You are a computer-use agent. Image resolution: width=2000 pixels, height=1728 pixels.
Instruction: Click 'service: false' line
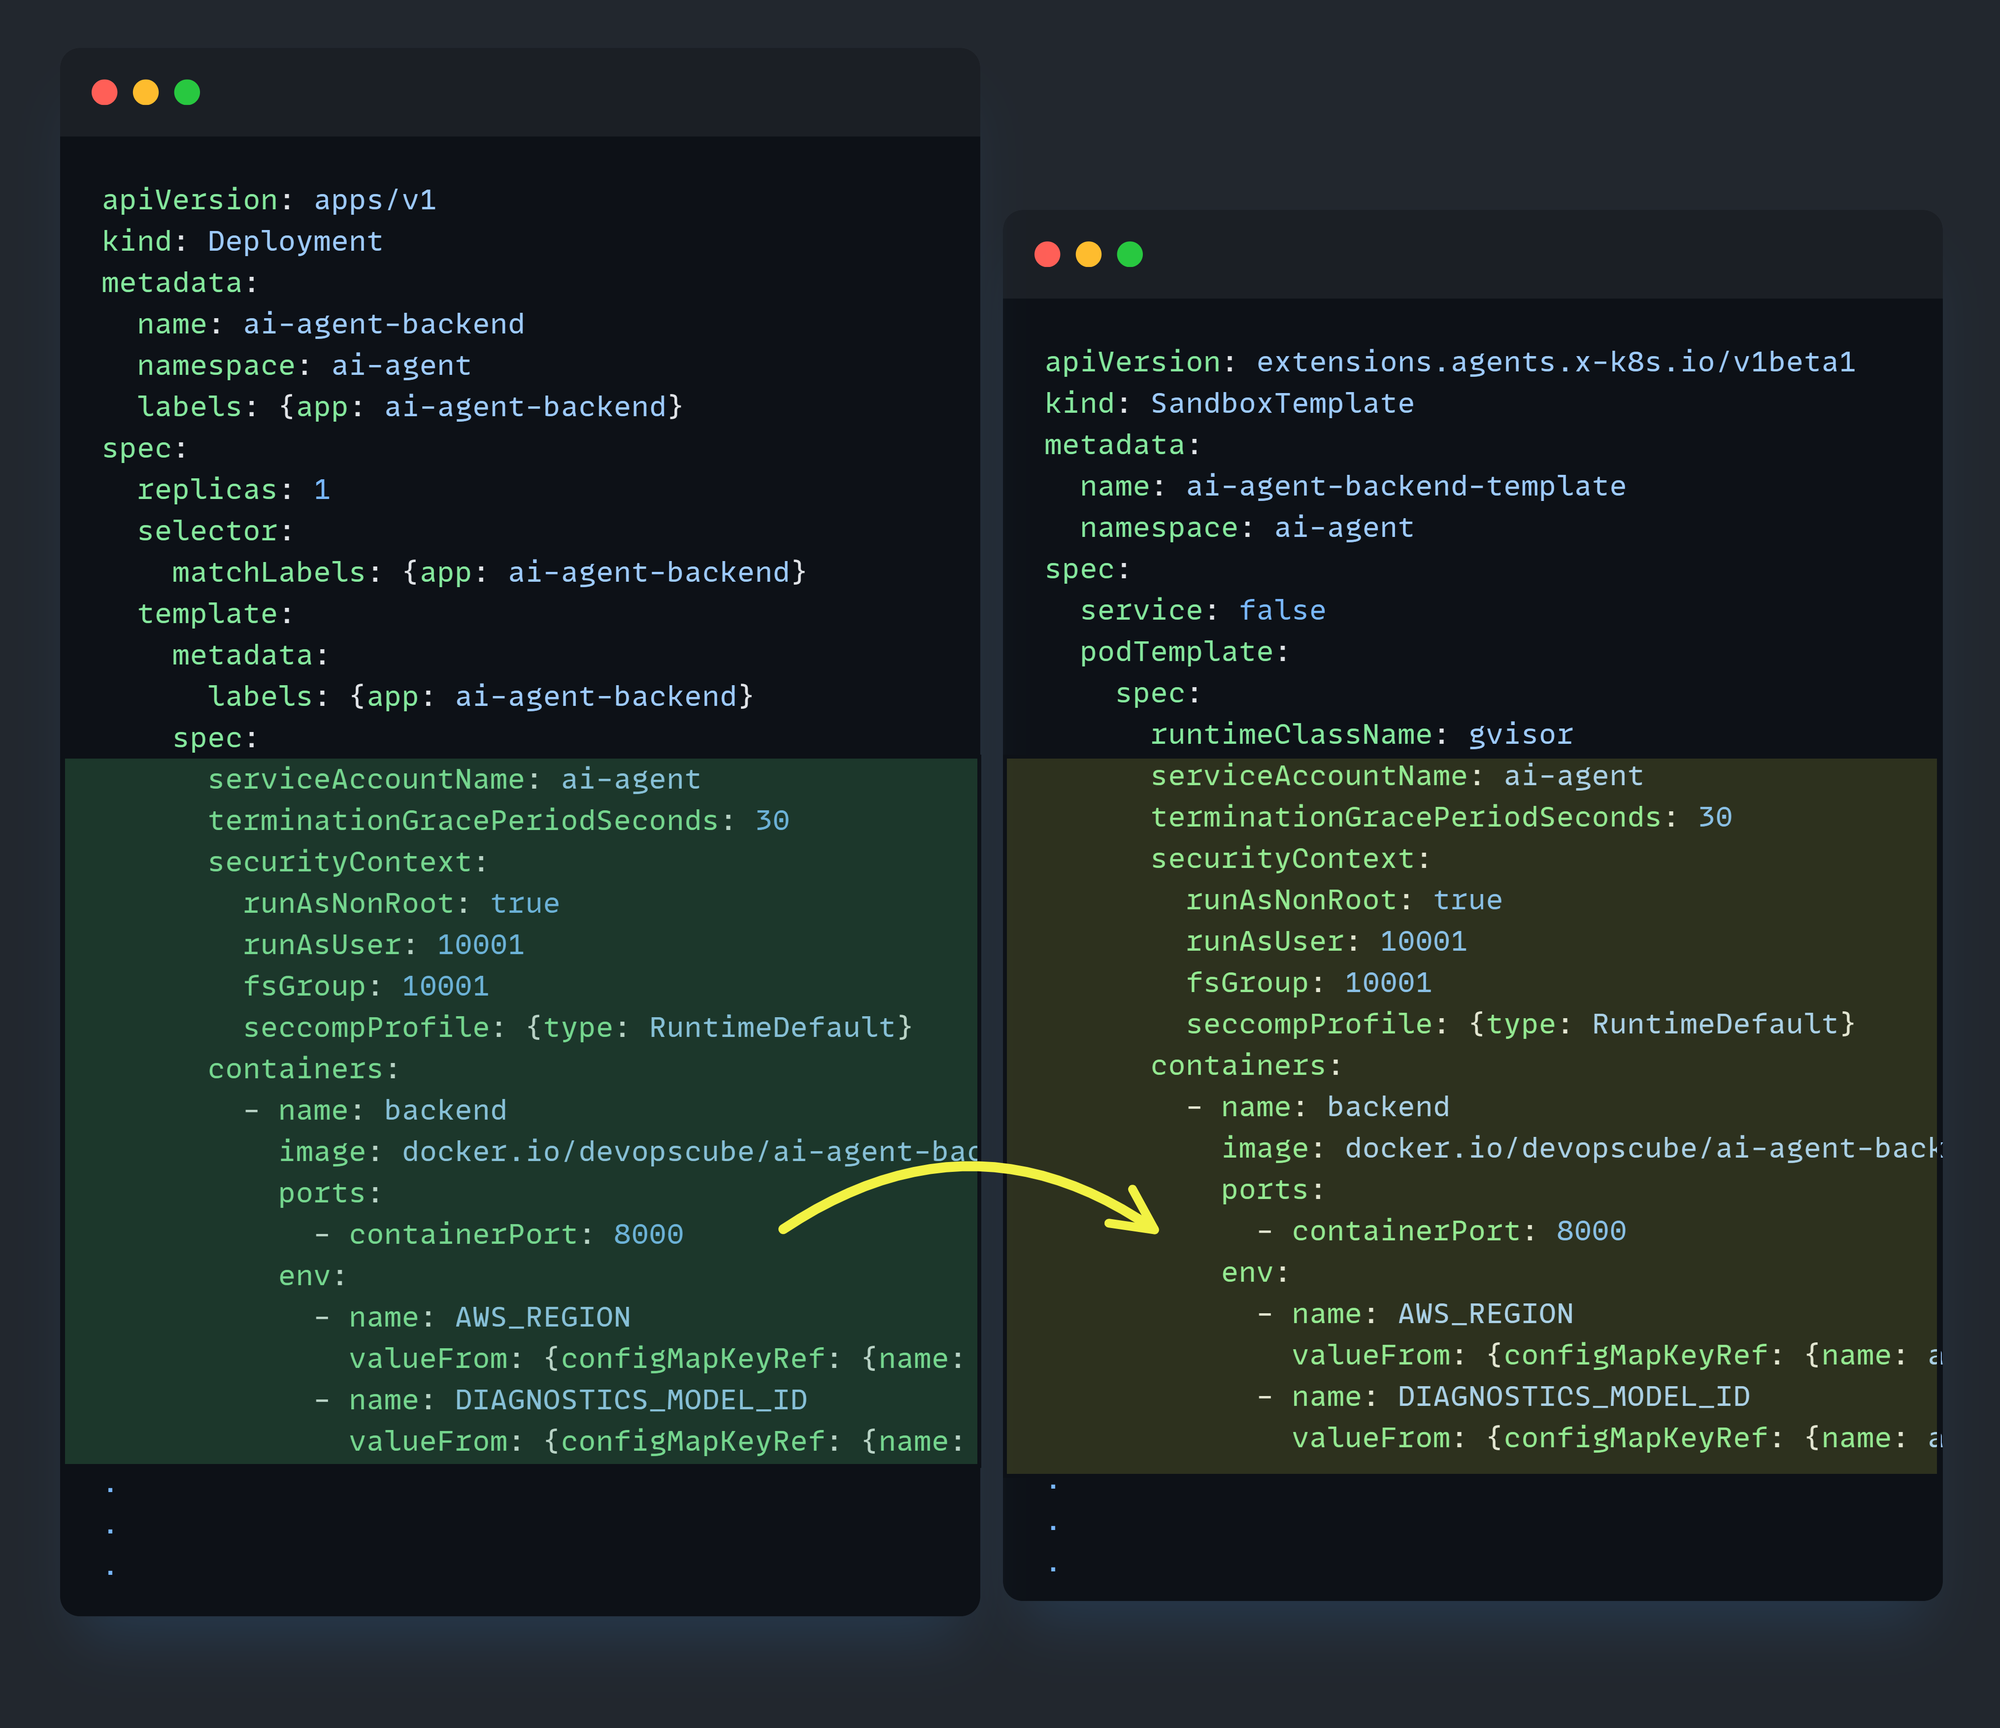[x=1203, y=610]
